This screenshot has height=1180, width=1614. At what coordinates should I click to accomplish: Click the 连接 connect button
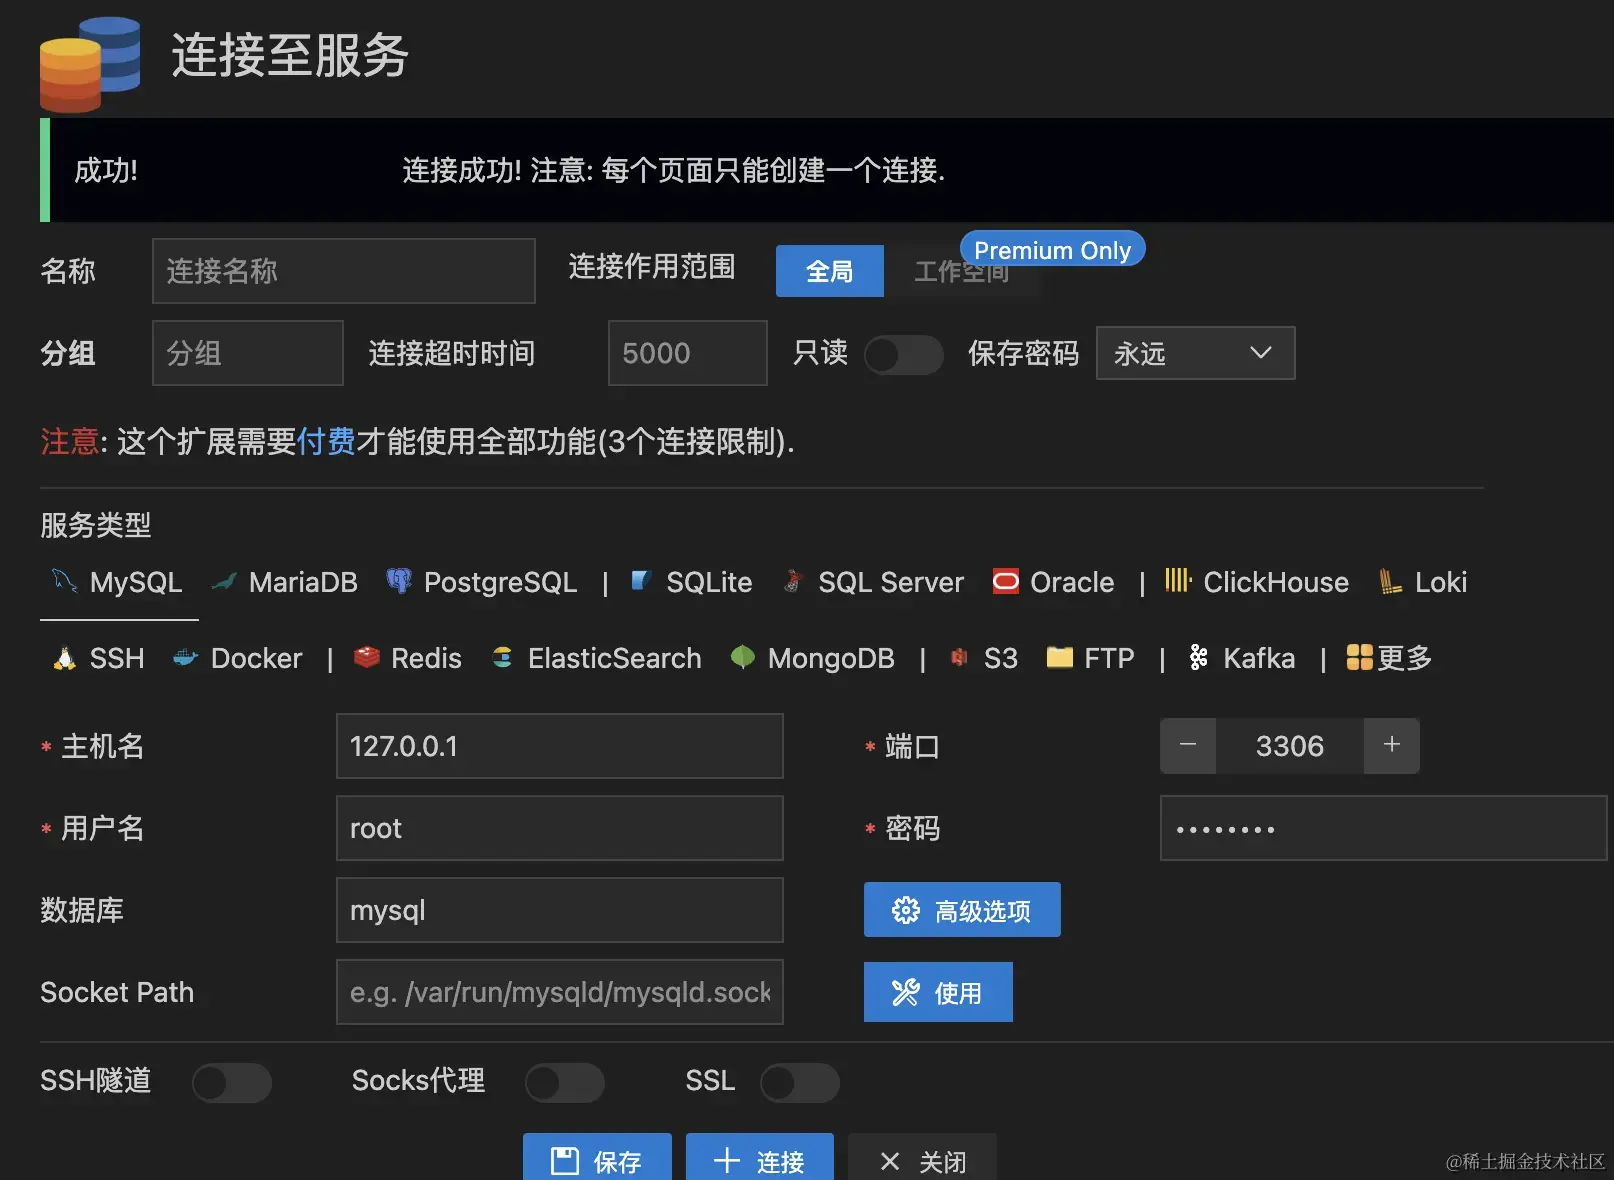pyautogui.click(x=760, y=1158)
